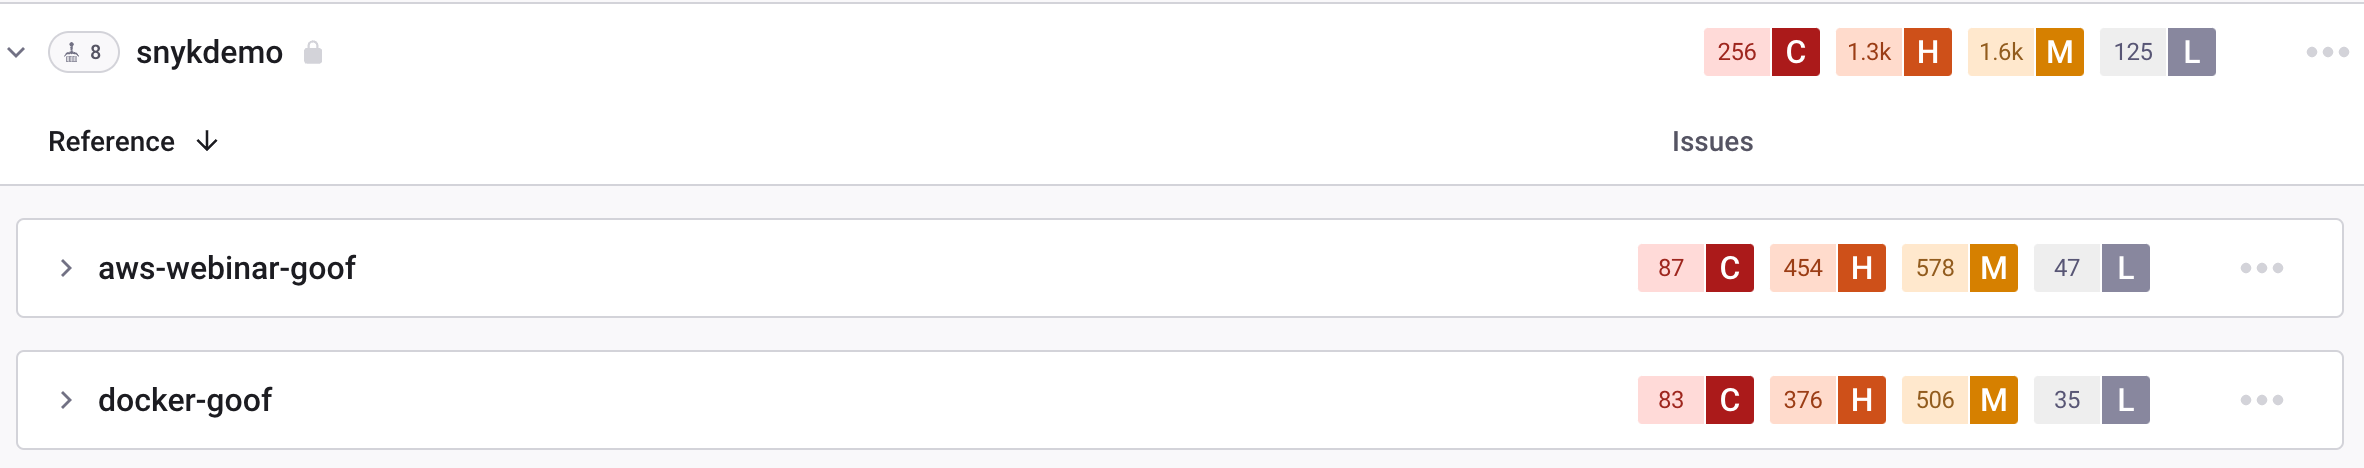Open the docker-goof project name
Image resolution: width=2364 pixels, height=468 pixels.
point(185,400)
